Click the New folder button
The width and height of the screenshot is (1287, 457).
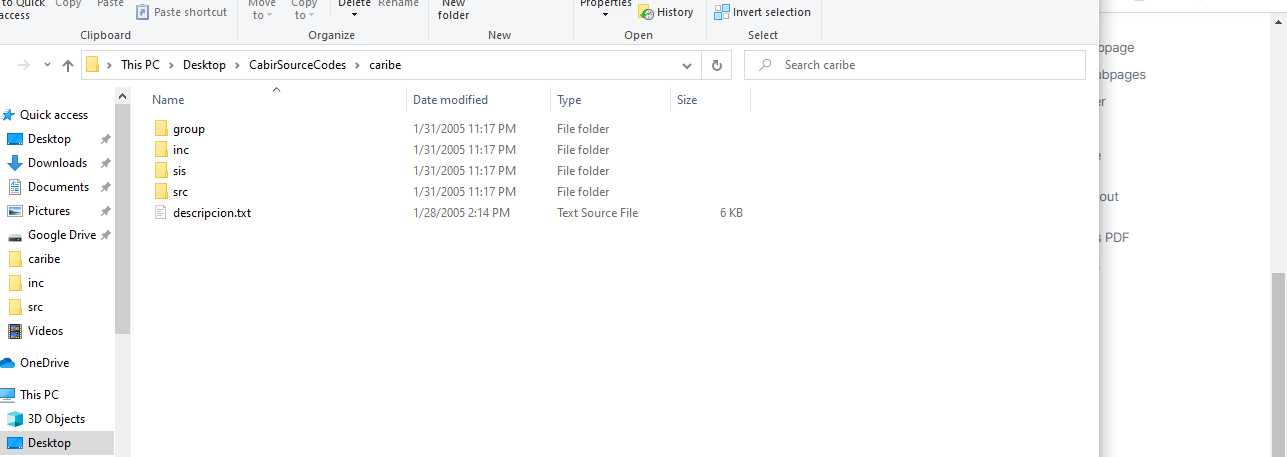point(454,10)
